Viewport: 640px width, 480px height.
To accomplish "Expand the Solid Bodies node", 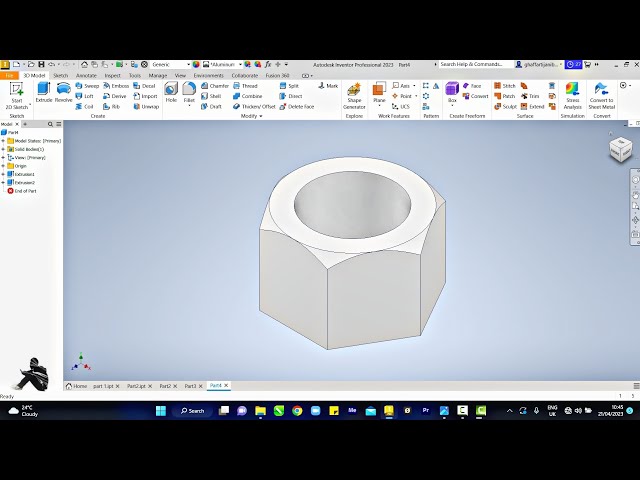I will tap(3, 149).
